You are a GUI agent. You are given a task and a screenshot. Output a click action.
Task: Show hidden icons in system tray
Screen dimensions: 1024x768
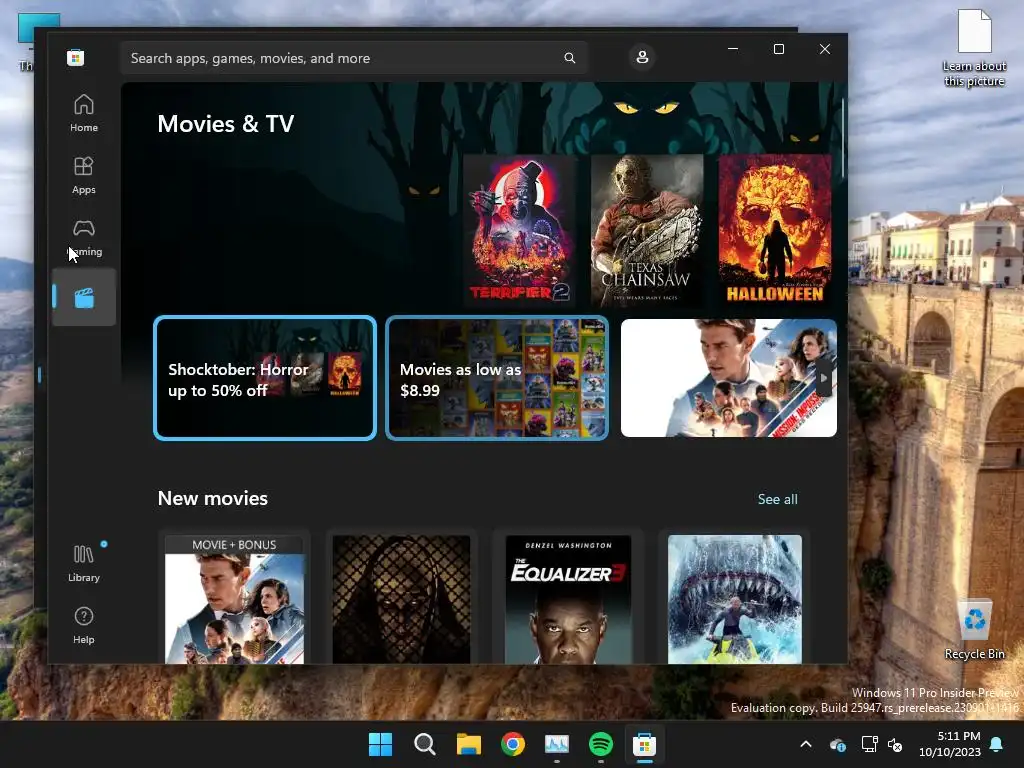(806, 744)
